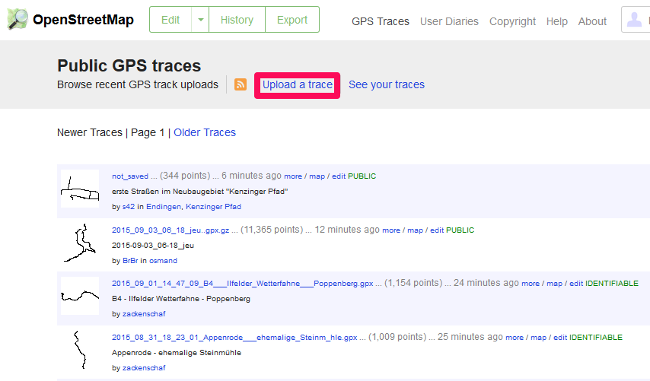Image resolution: width=650 pixels, height=381 pixels.
Task: Click the 'Newer Traces' text
Action: pos(90,132)
